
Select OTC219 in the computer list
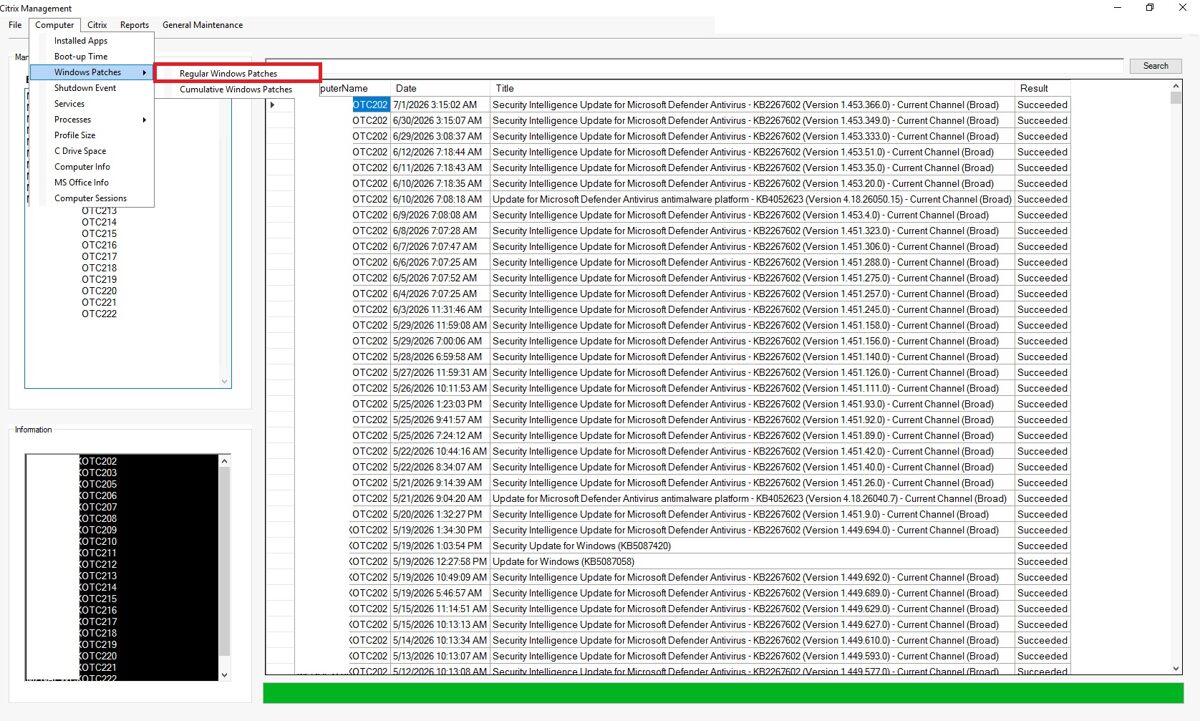point(99,280)
